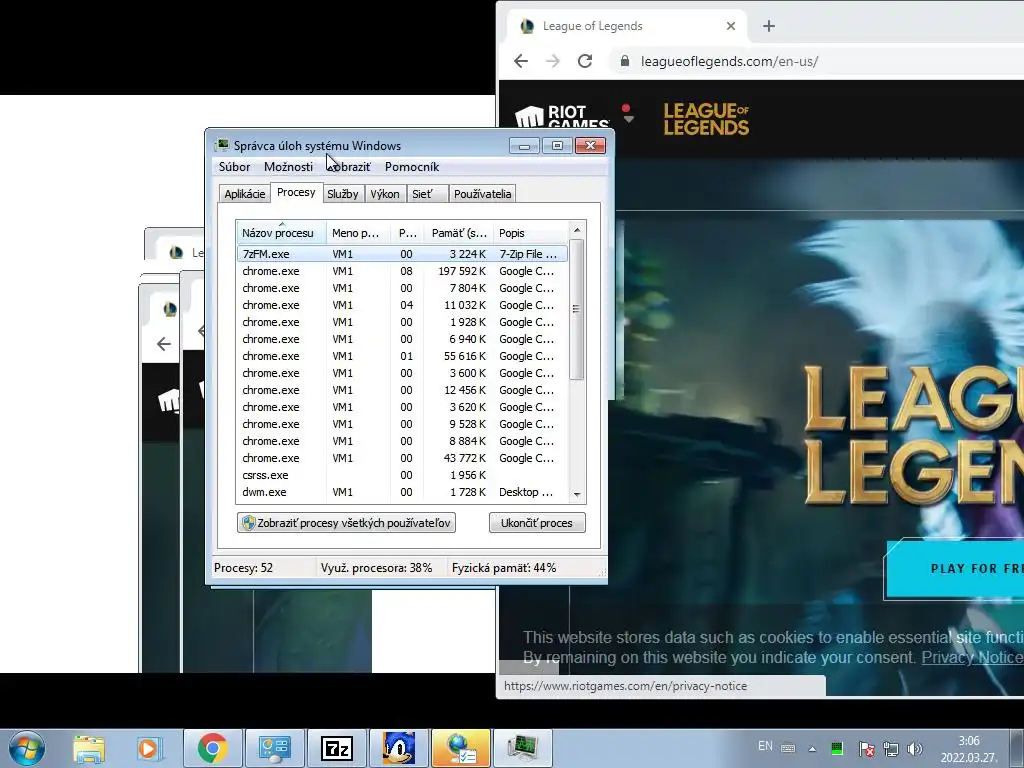Switch to the Výkon tab
This screenshot has width=1024, height=768.
[385, 194]
